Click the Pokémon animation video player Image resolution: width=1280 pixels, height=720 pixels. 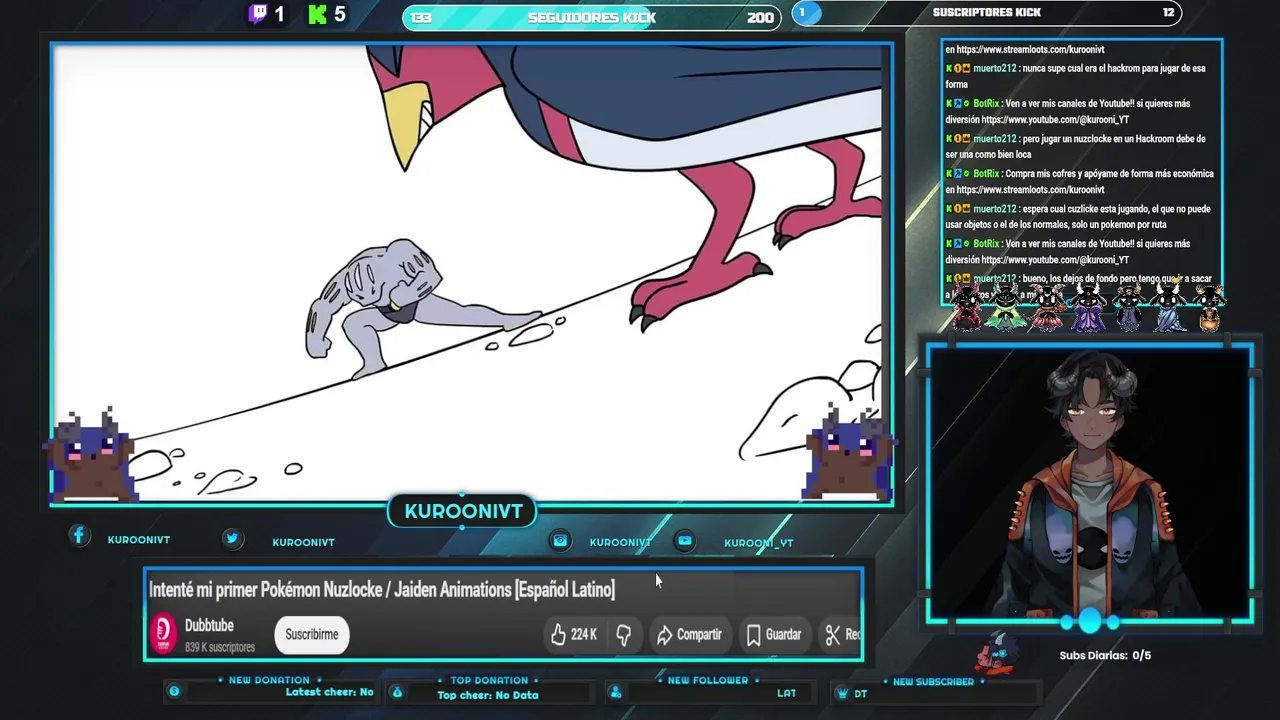coord(472,273)
